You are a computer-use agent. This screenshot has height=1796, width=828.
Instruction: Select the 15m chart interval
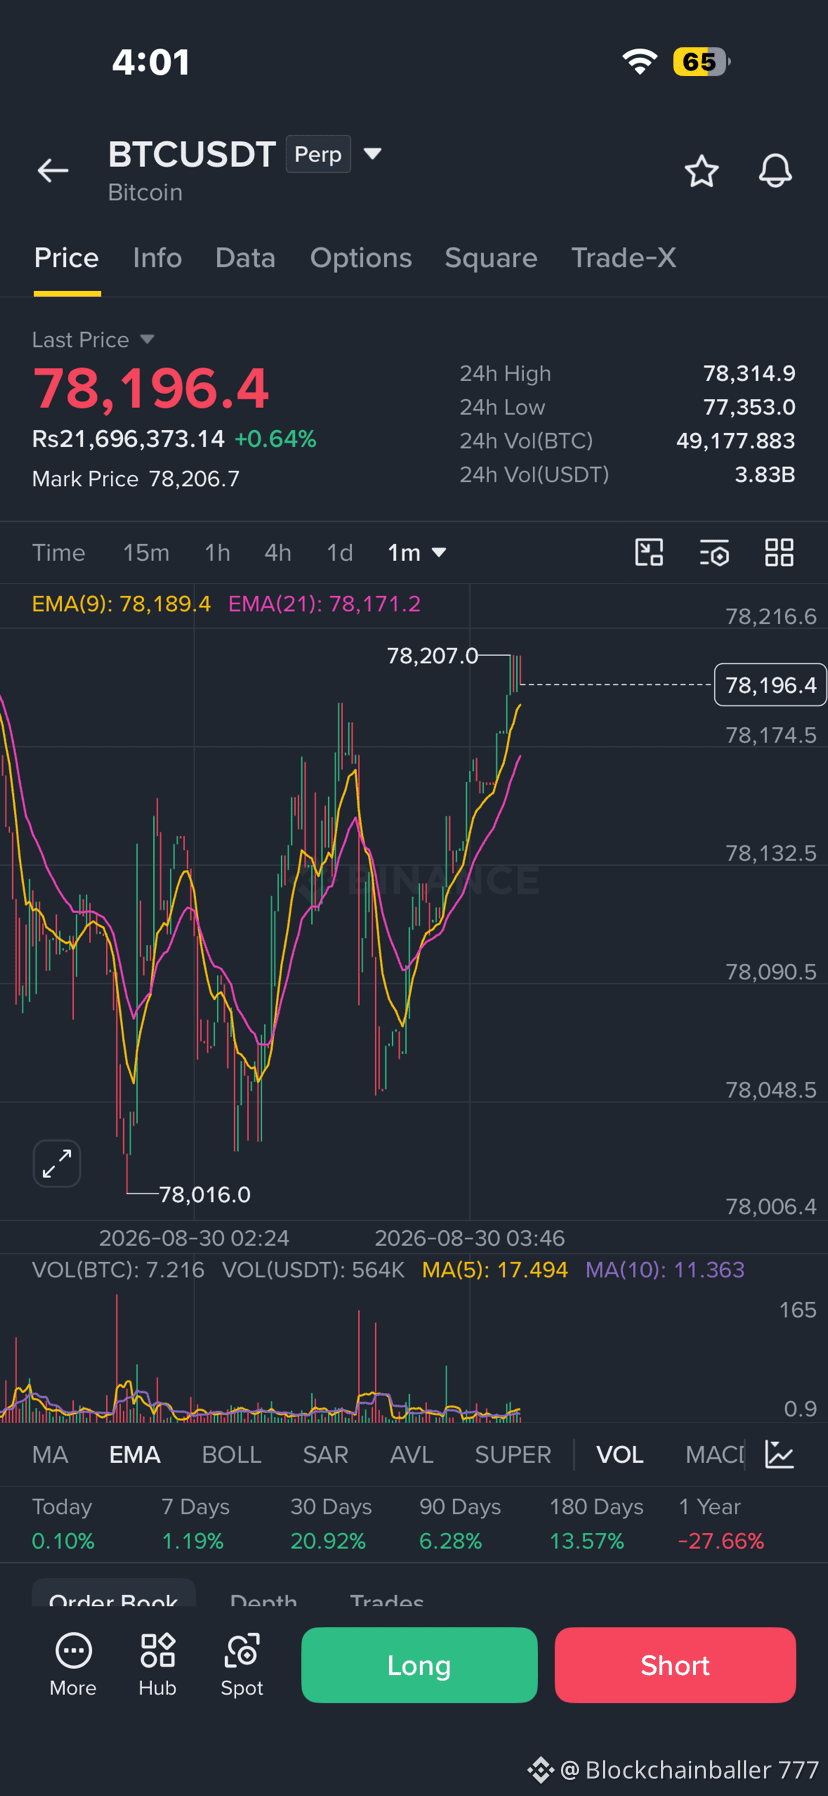tap(146, 553)
